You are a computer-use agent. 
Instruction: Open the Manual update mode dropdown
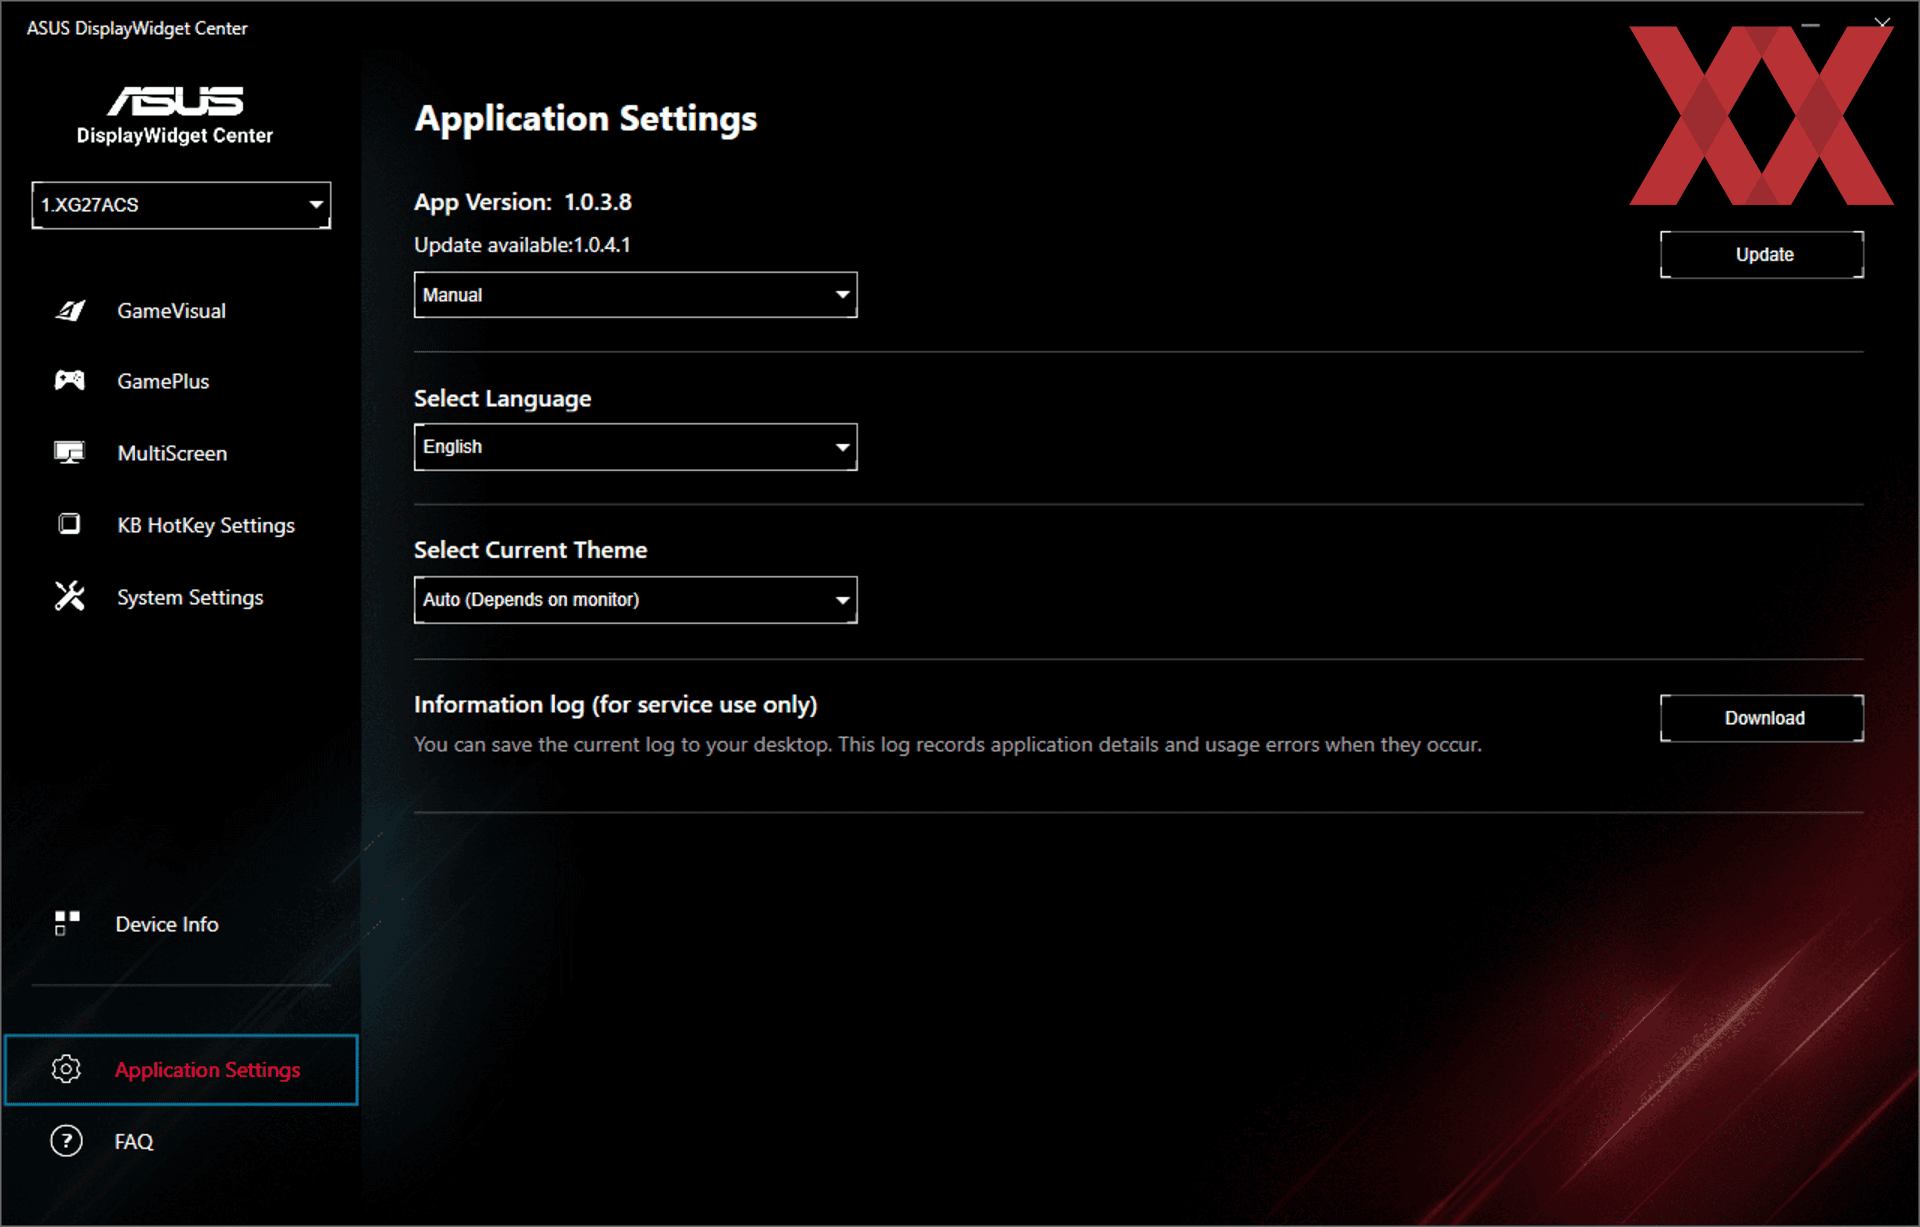[636, 295]
